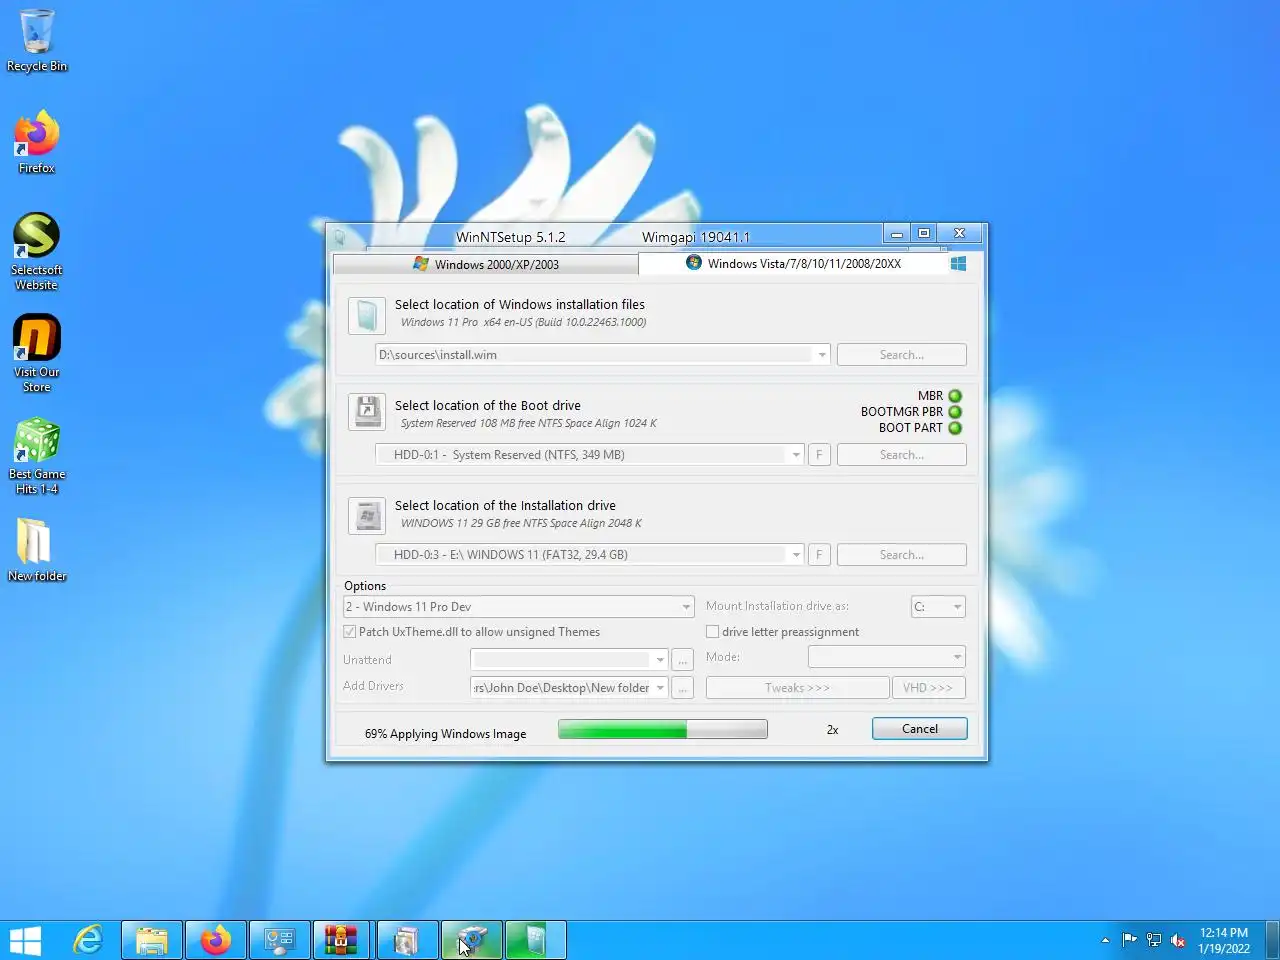Click Search button for Installation drive
The image size is (1280, 960).
(901, 555)
